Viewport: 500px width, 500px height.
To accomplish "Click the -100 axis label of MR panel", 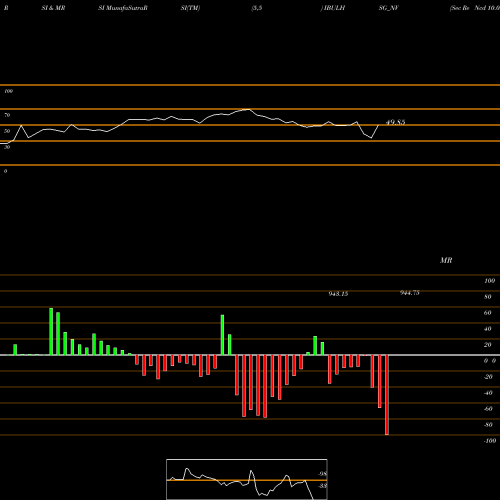I will click(x=490, y=441).
